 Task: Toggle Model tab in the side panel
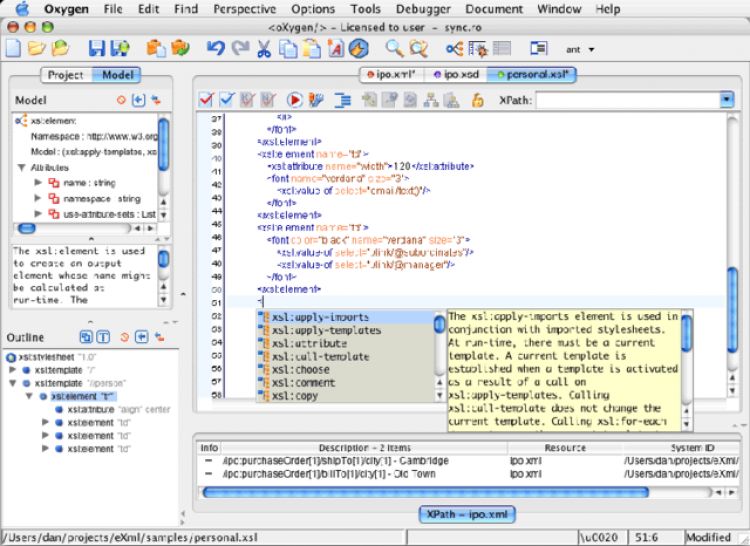click(x=118, y=75)
